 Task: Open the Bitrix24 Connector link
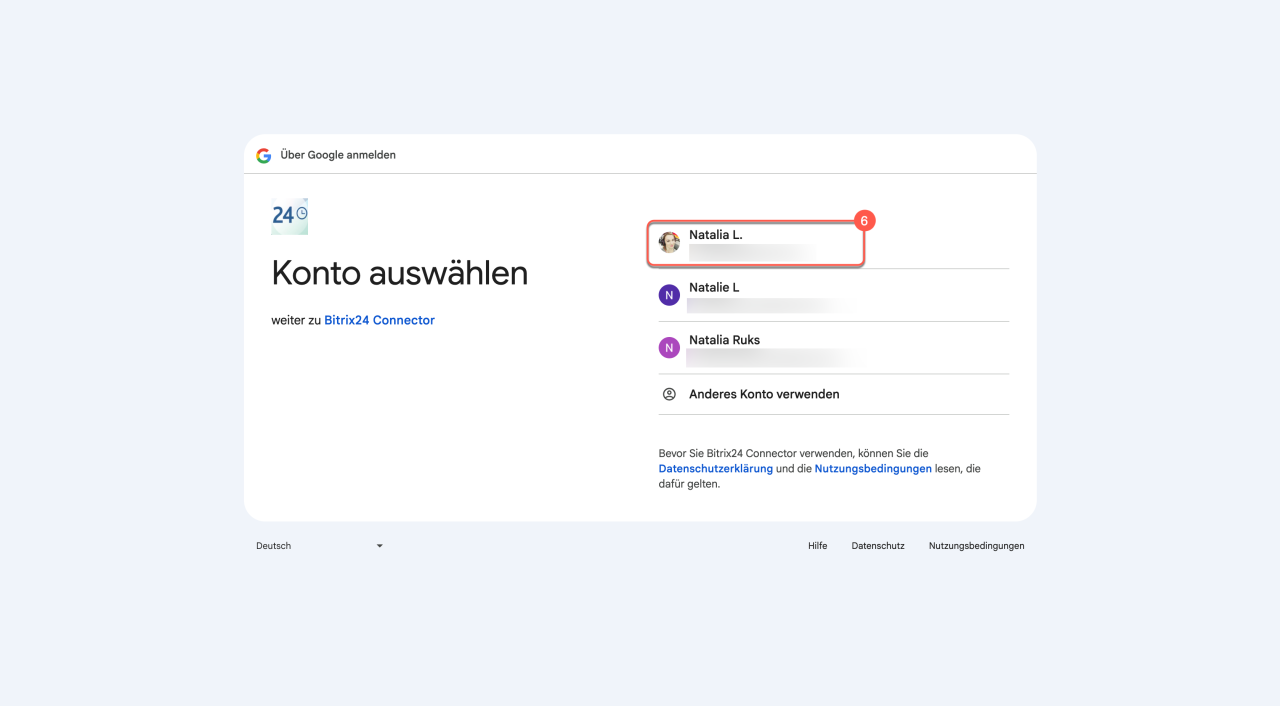(x=379, y=320)
